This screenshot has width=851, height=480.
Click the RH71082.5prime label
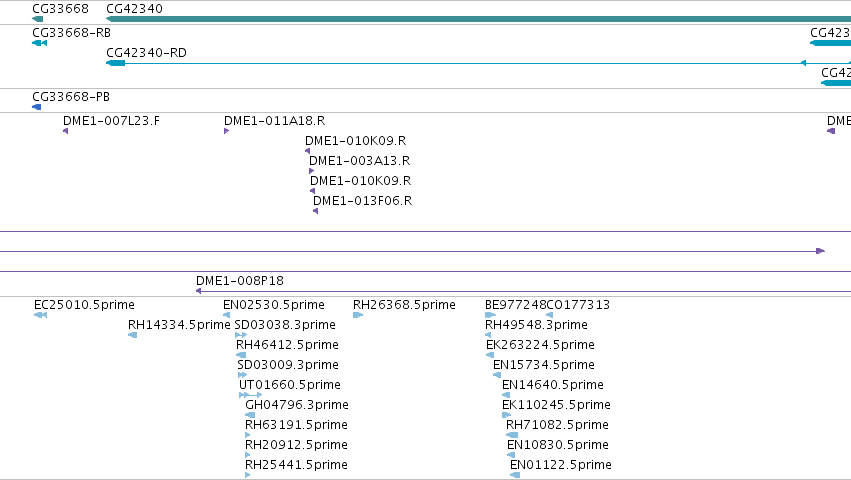[557, 425]
